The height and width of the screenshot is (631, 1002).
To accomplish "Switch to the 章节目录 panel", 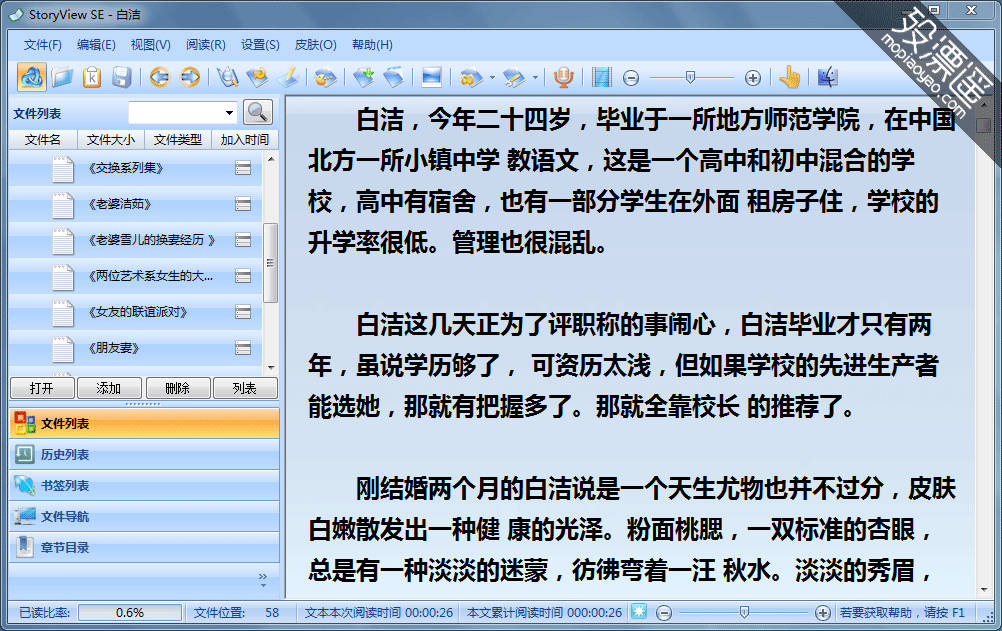I will 144,547.
